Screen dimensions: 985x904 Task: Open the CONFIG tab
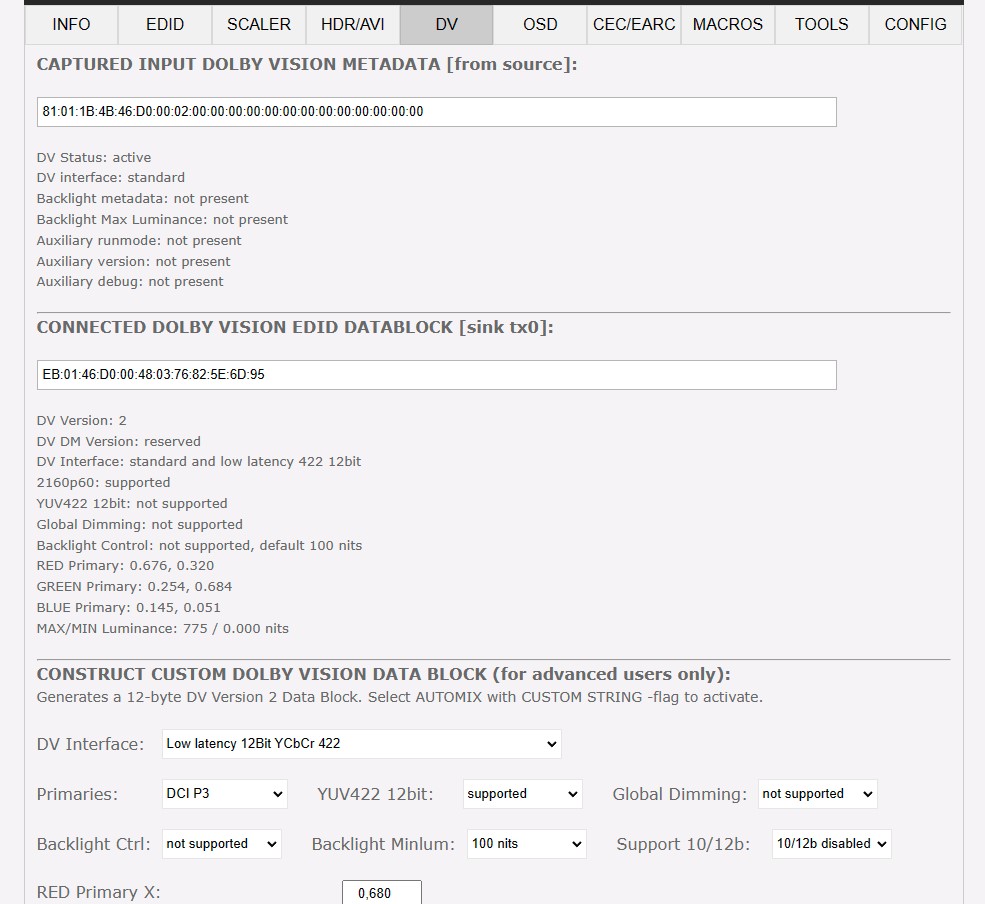(x=915, y=25)
